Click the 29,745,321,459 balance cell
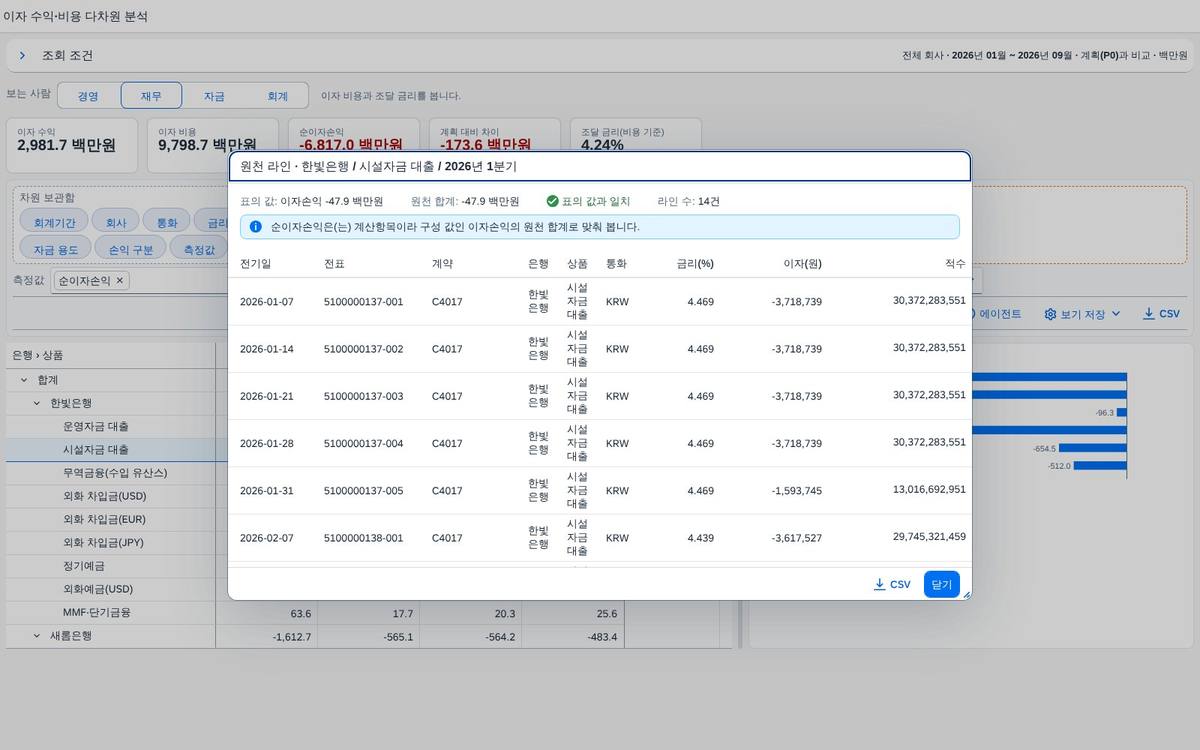 point(929,537)
